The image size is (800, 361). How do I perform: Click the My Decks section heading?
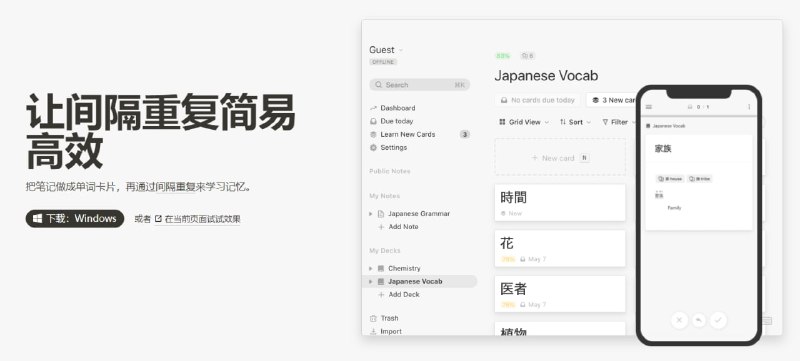(385, 250)
